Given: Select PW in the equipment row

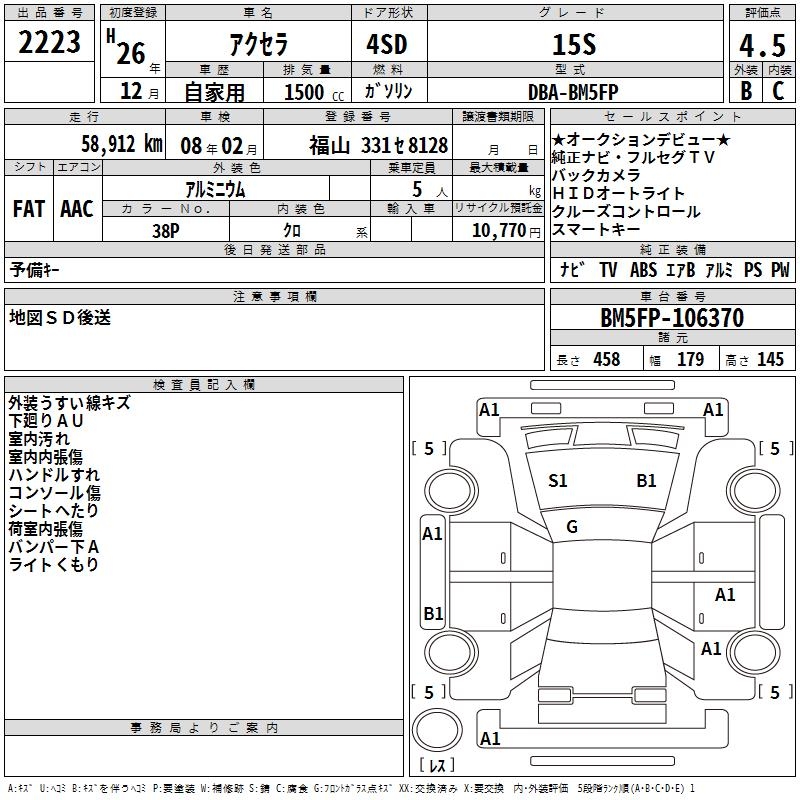Looking at the screenshot, I should [780, 269].
